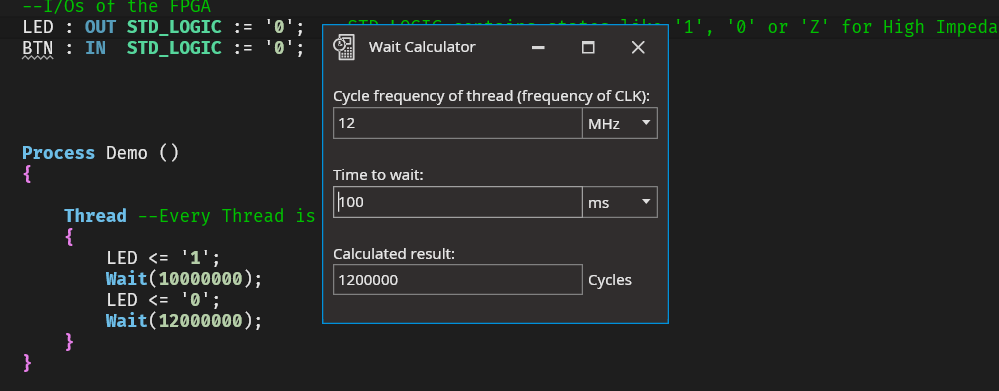Click the Wait Calculator window icon
This screenshot has height=391, width=999.
[x=344, y=48]
